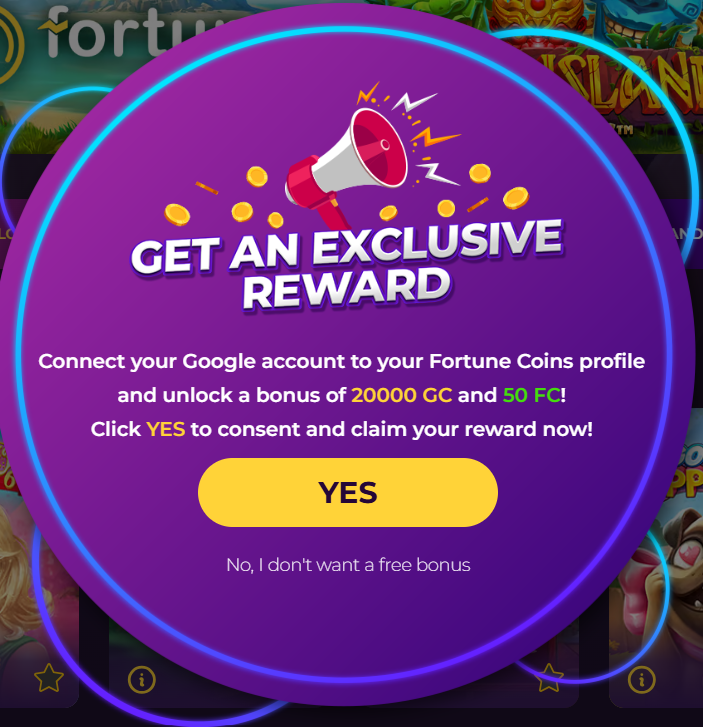
Task: Click the star icon left of the dog game
Action: coord(550,678)
